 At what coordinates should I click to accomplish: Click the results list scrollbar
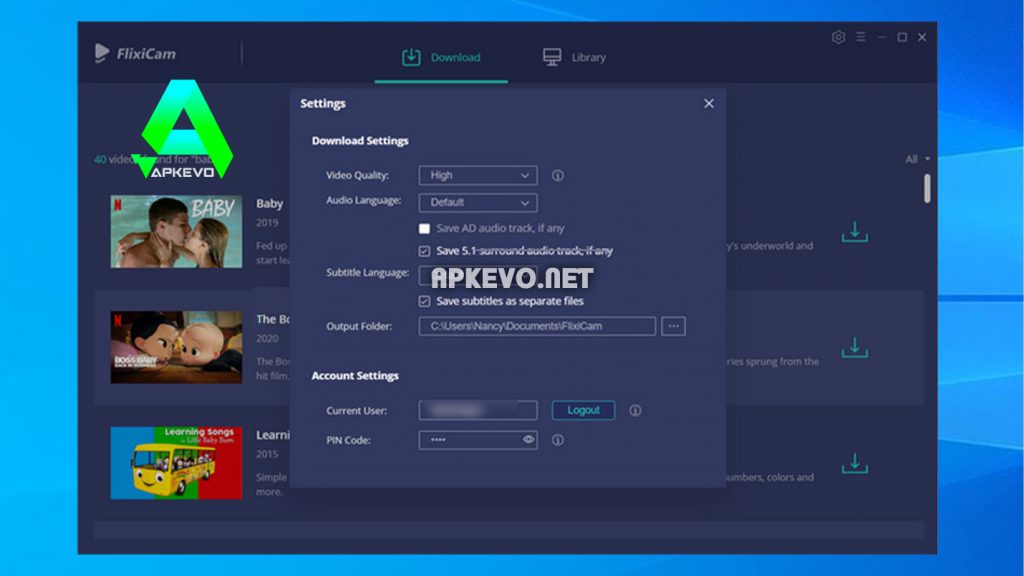pos(927,188)
